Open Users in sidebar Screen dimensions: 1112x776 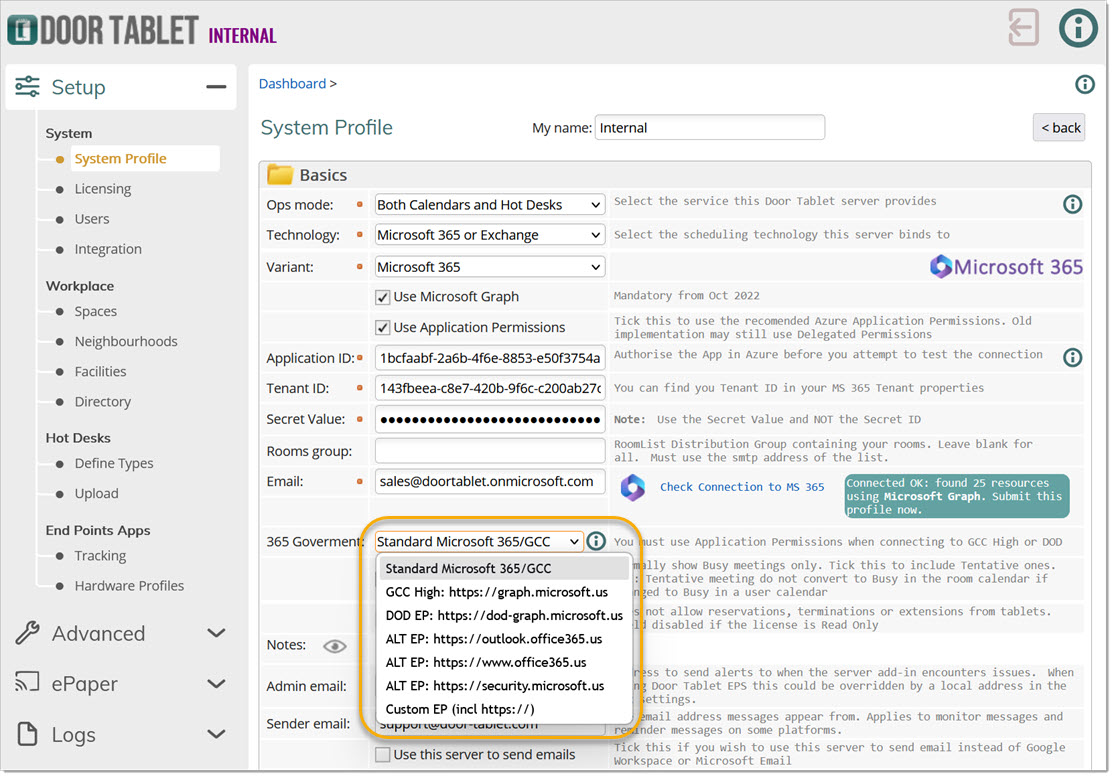coord(91,219)
